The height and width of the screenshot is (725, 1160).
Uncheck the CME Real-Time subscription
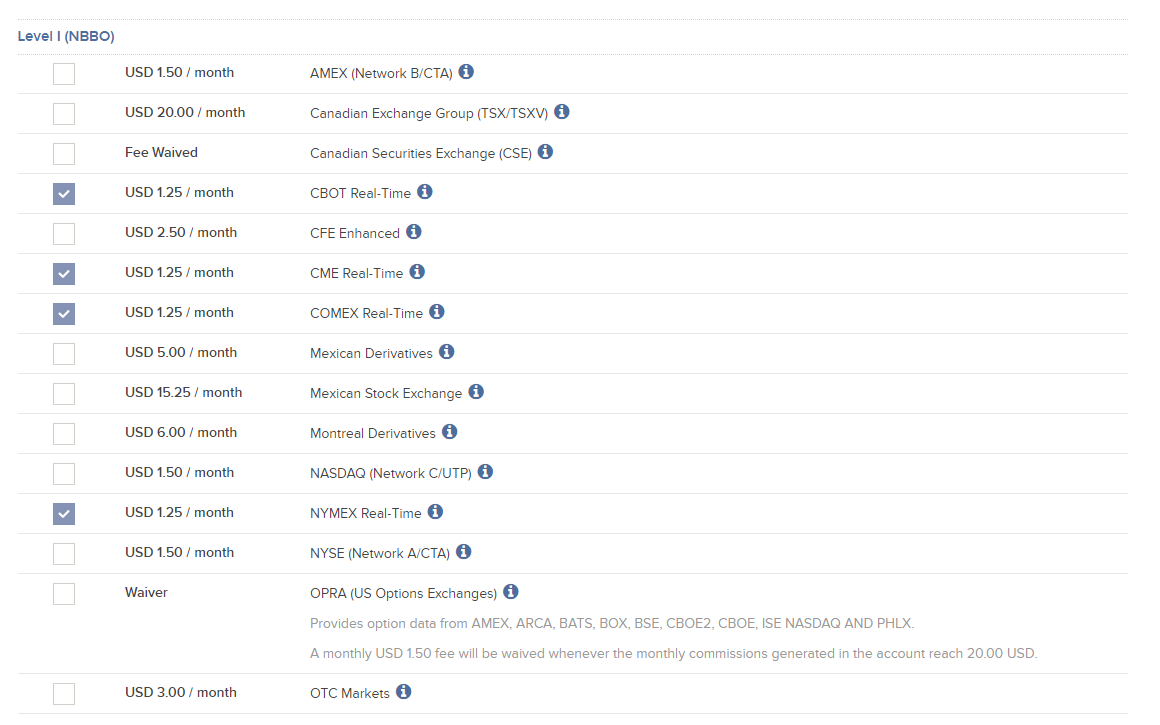tap(64, 274)
